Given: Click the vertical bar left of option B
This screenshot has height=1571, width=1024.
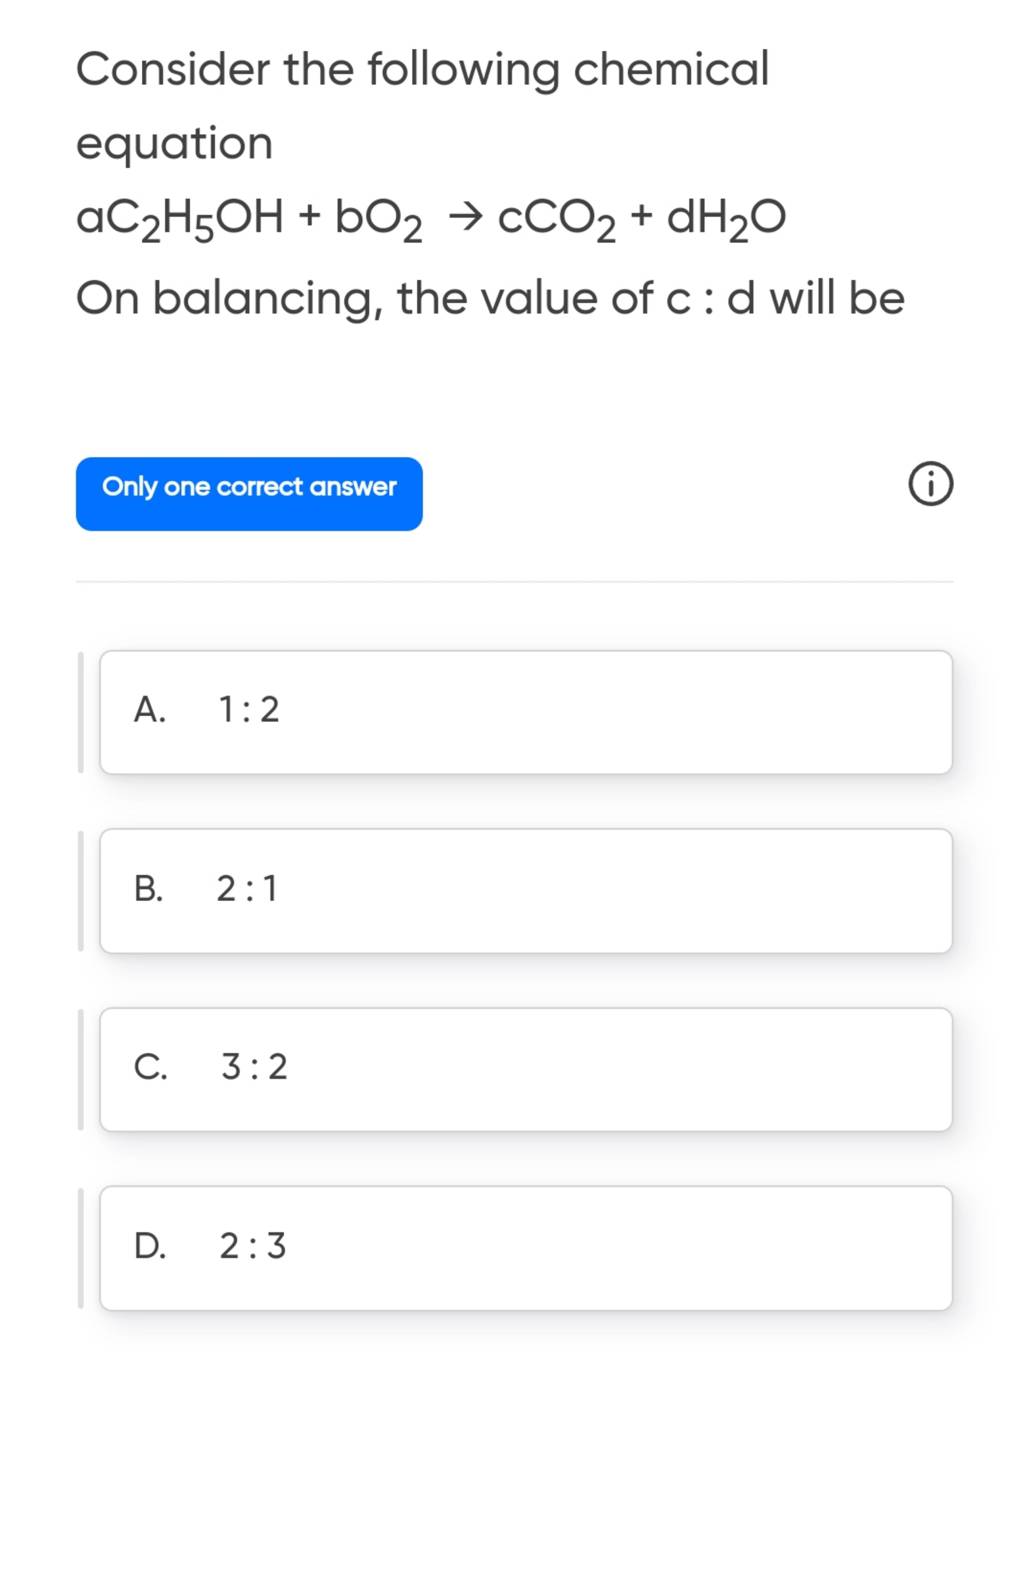Looking at the screenshot, I should point(81,890).
